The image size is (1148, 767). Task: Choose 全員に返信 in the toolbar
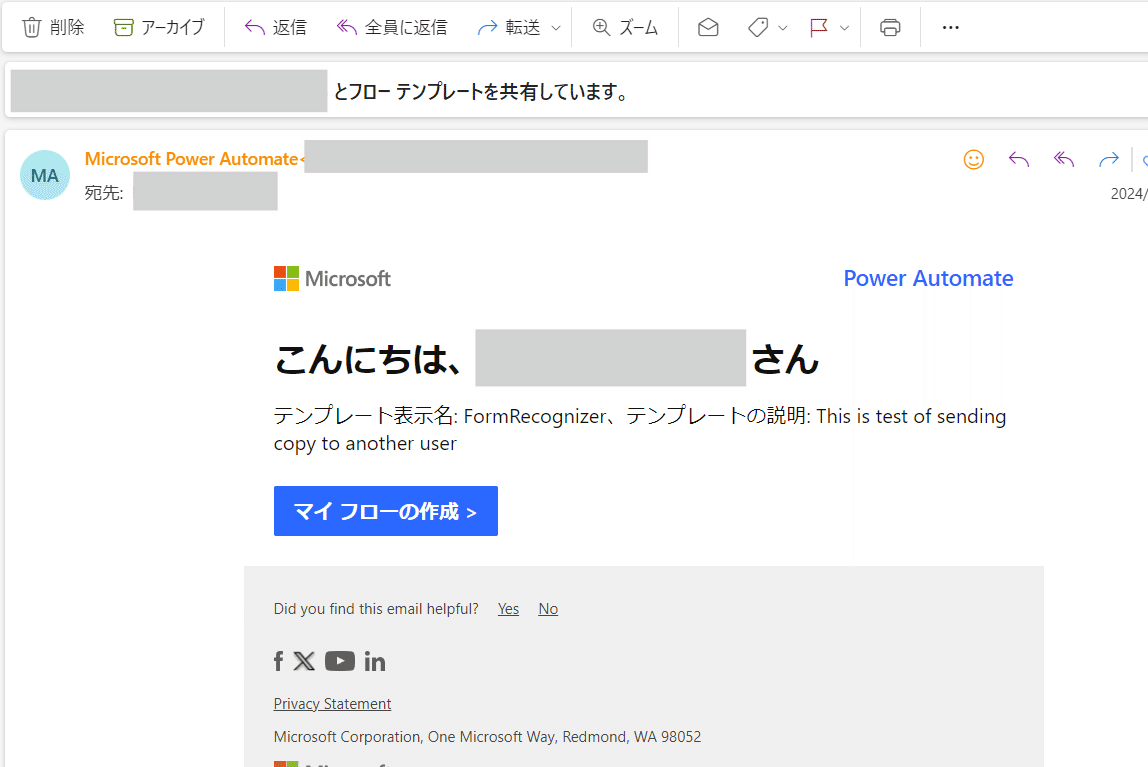click(x=392, y=28)
